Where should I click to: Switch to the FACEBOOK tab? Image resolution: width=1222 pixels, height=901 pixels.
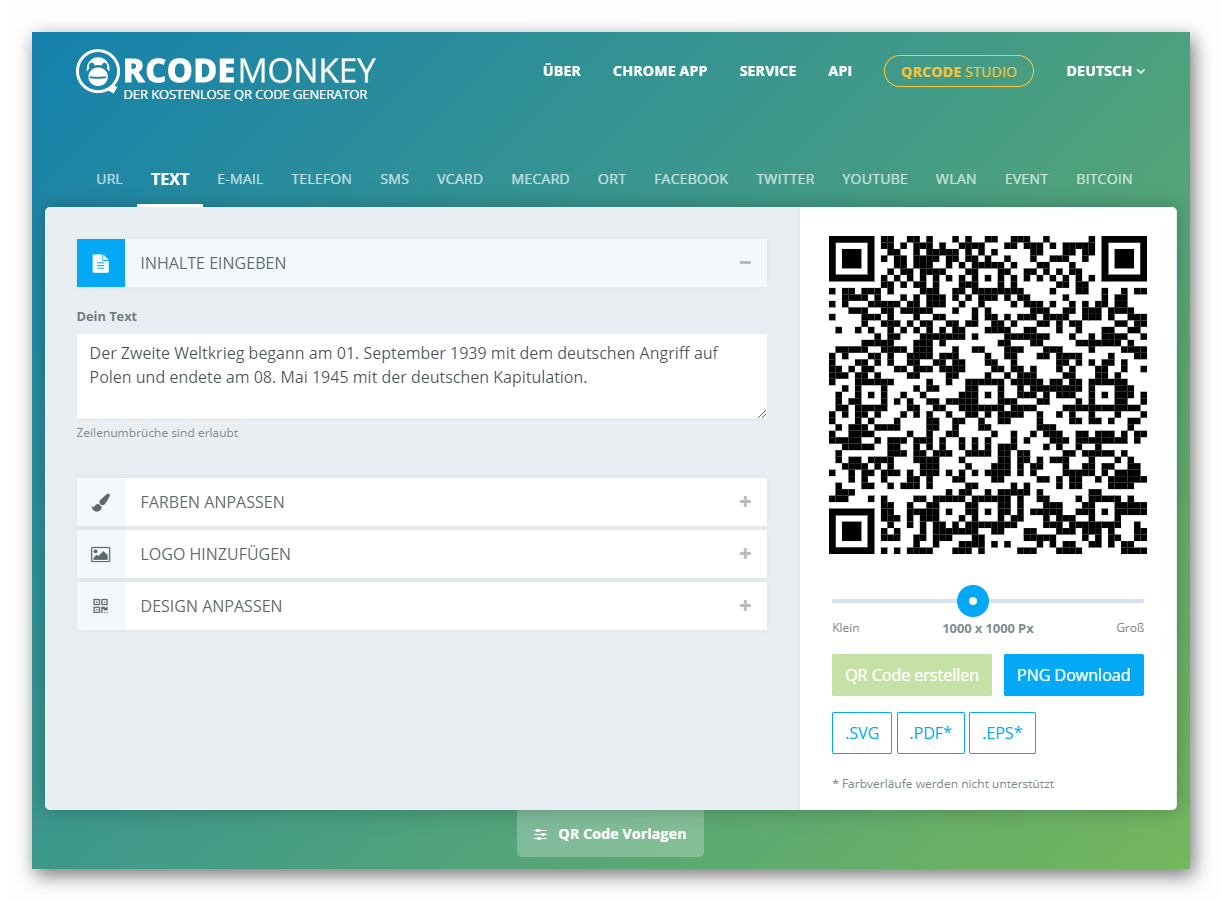[x=691, y=179]
